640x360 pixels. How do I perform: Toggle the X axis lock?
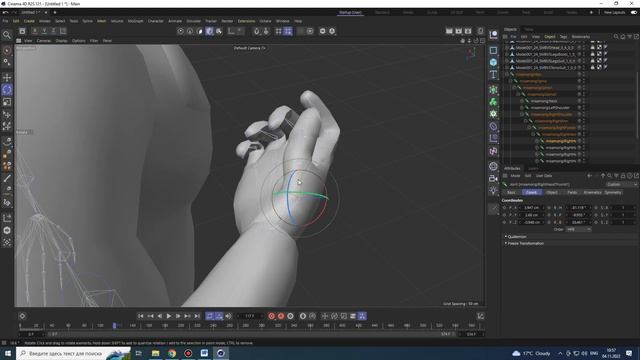[35, 31]
